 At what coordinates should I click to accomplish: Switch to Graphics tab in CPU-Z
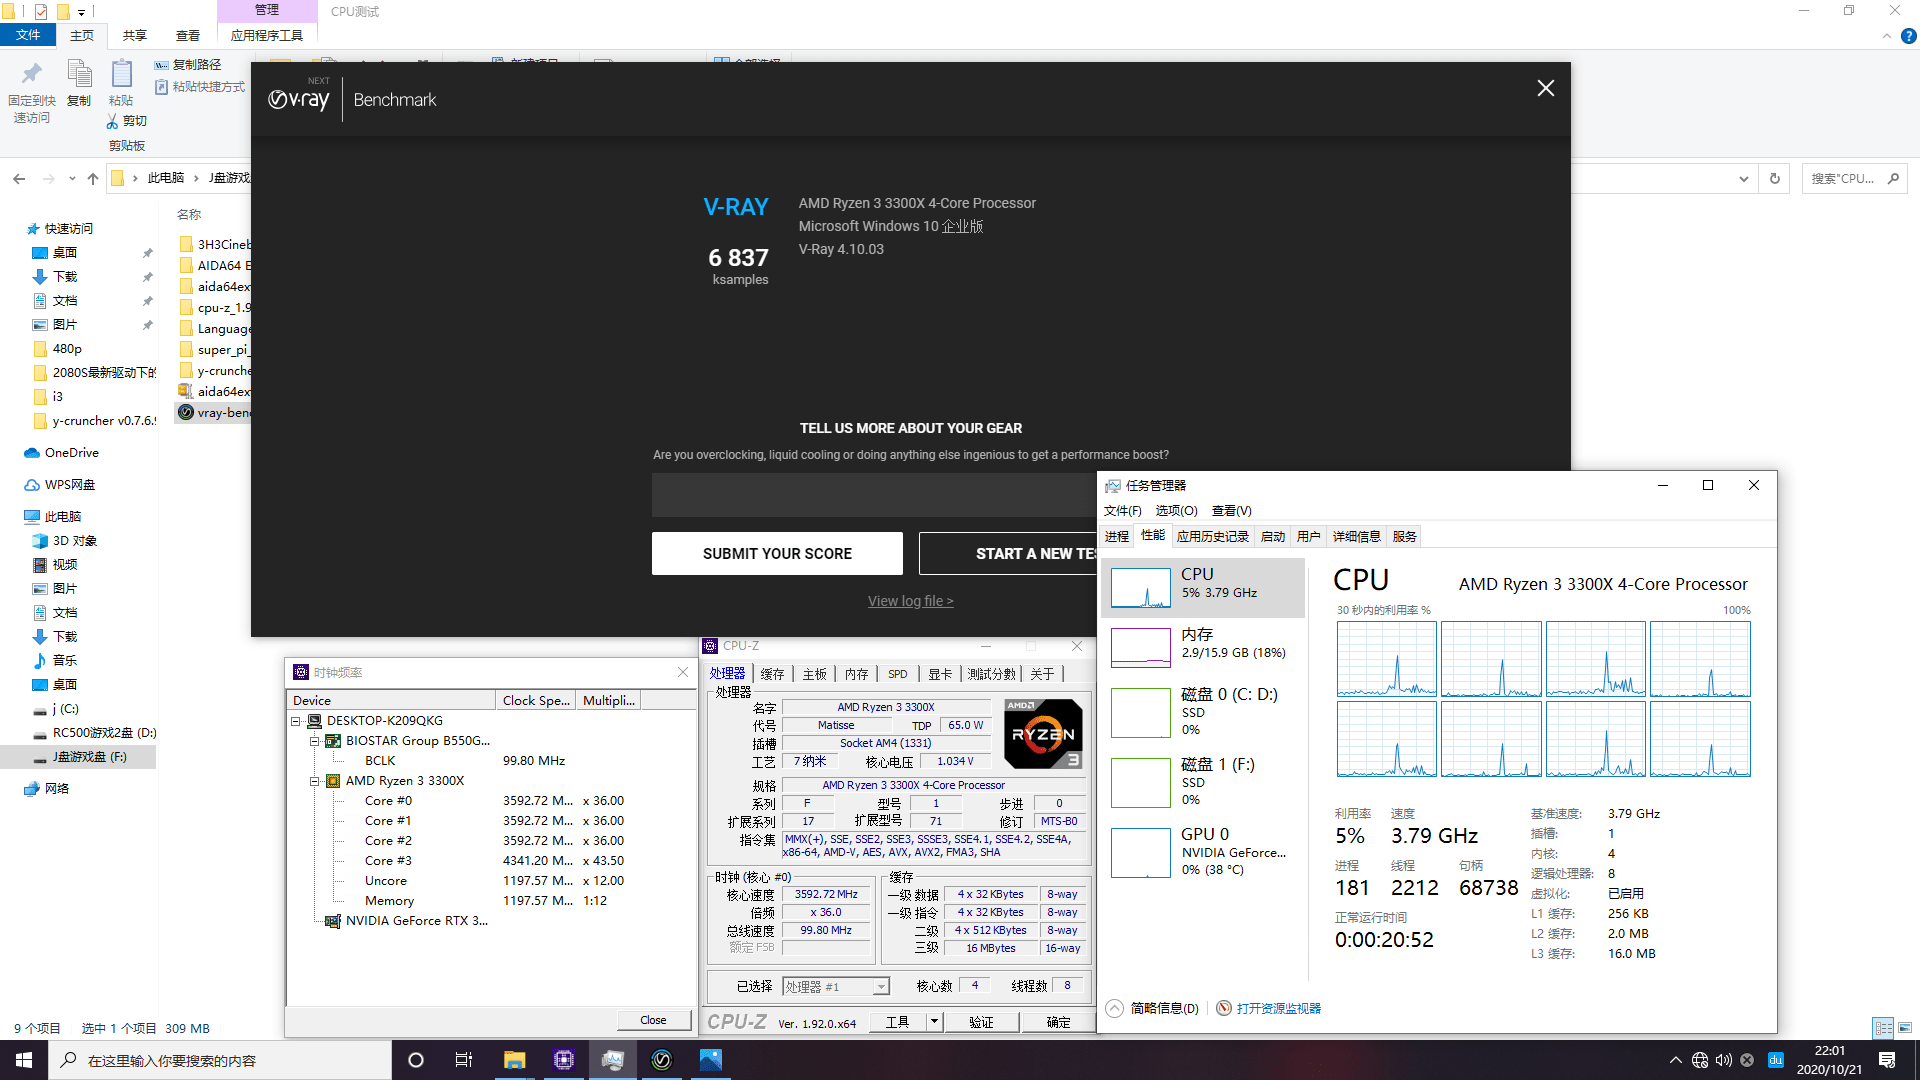940,674
